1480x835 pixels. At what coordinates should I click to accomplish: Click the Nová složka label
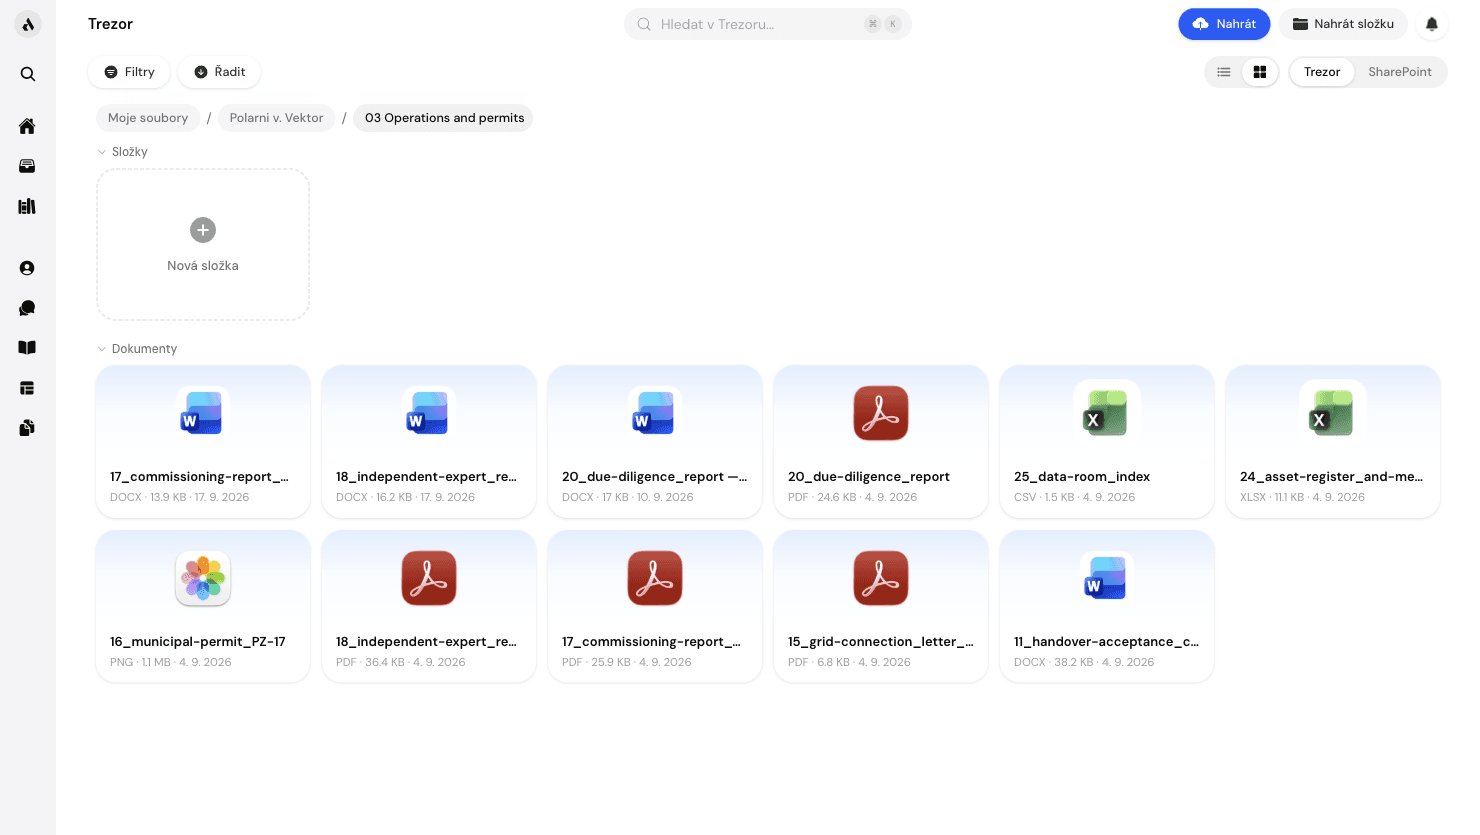tap(203, 266)
